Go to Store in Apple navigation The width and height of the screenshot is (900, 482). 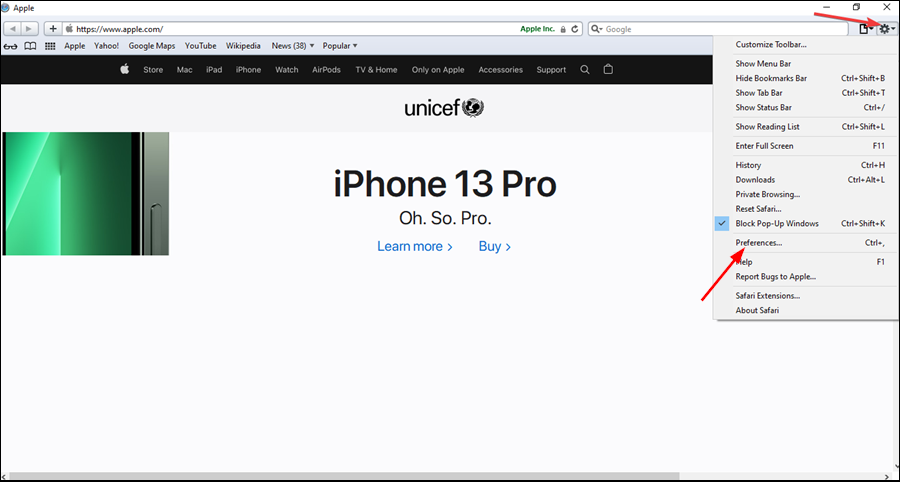click(153, 69)
